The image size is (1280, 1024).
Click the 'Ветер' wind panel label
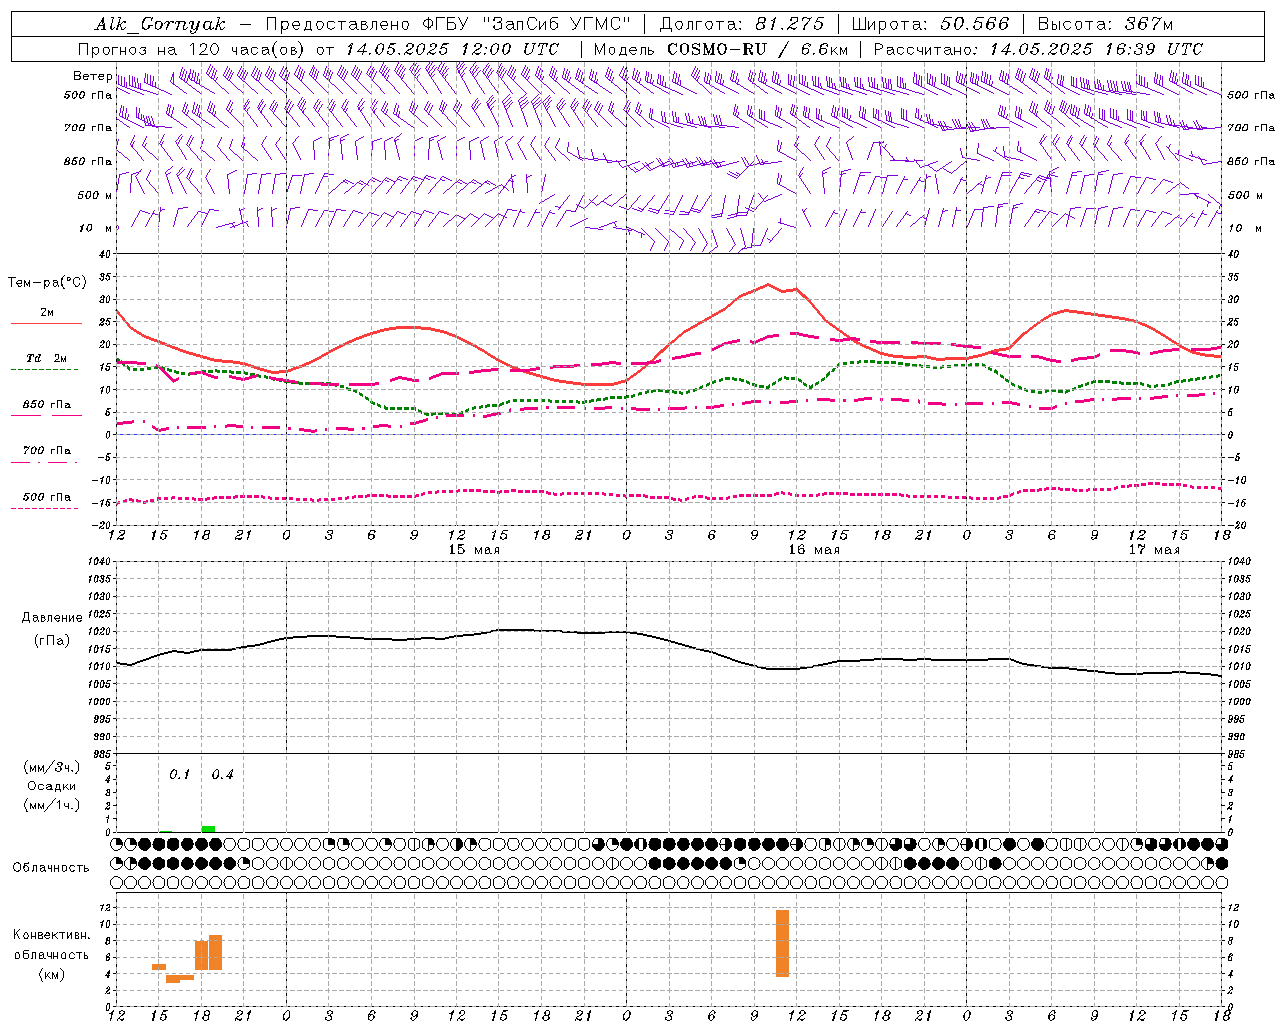click(x=93, y=76)
